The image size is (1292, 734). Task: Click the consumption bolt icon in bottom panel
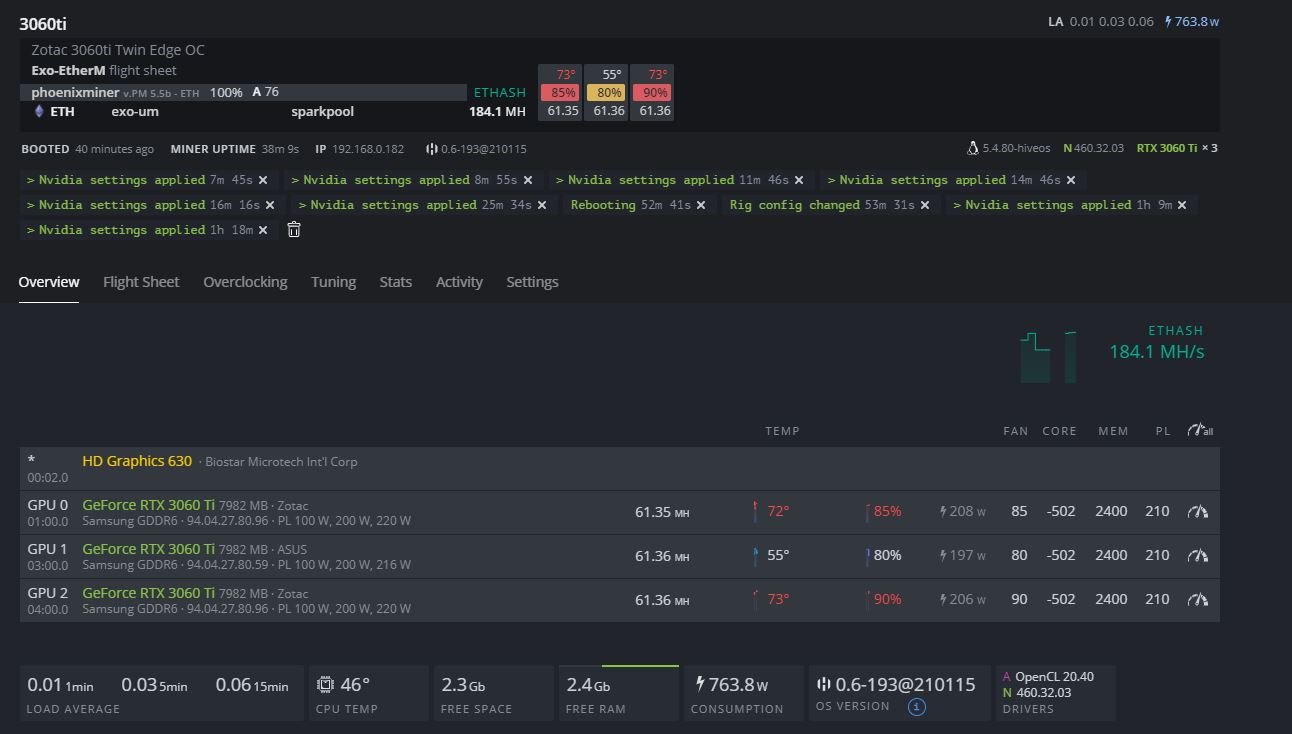[700, 685]
